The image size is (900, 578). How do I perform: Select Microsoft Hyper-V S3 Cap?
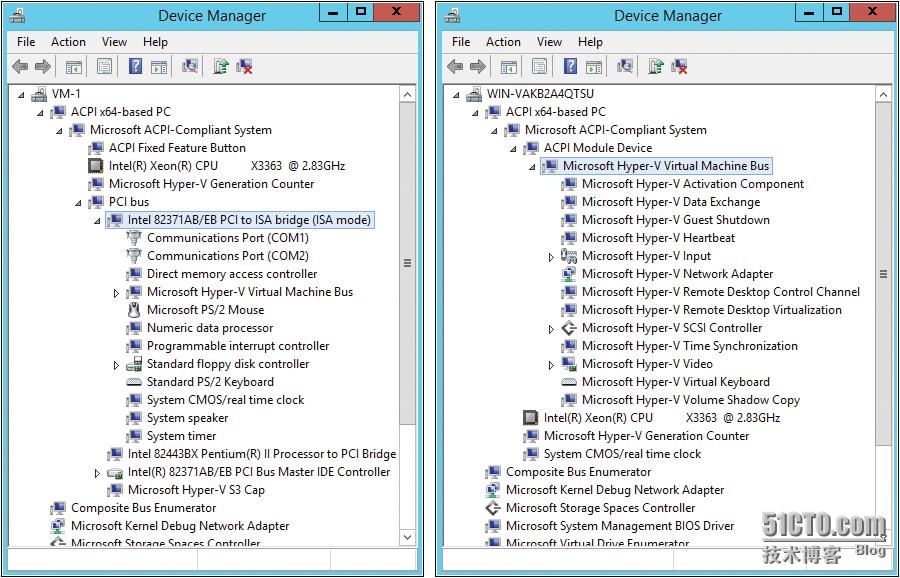pyautogui.click(x=196, y=490)
